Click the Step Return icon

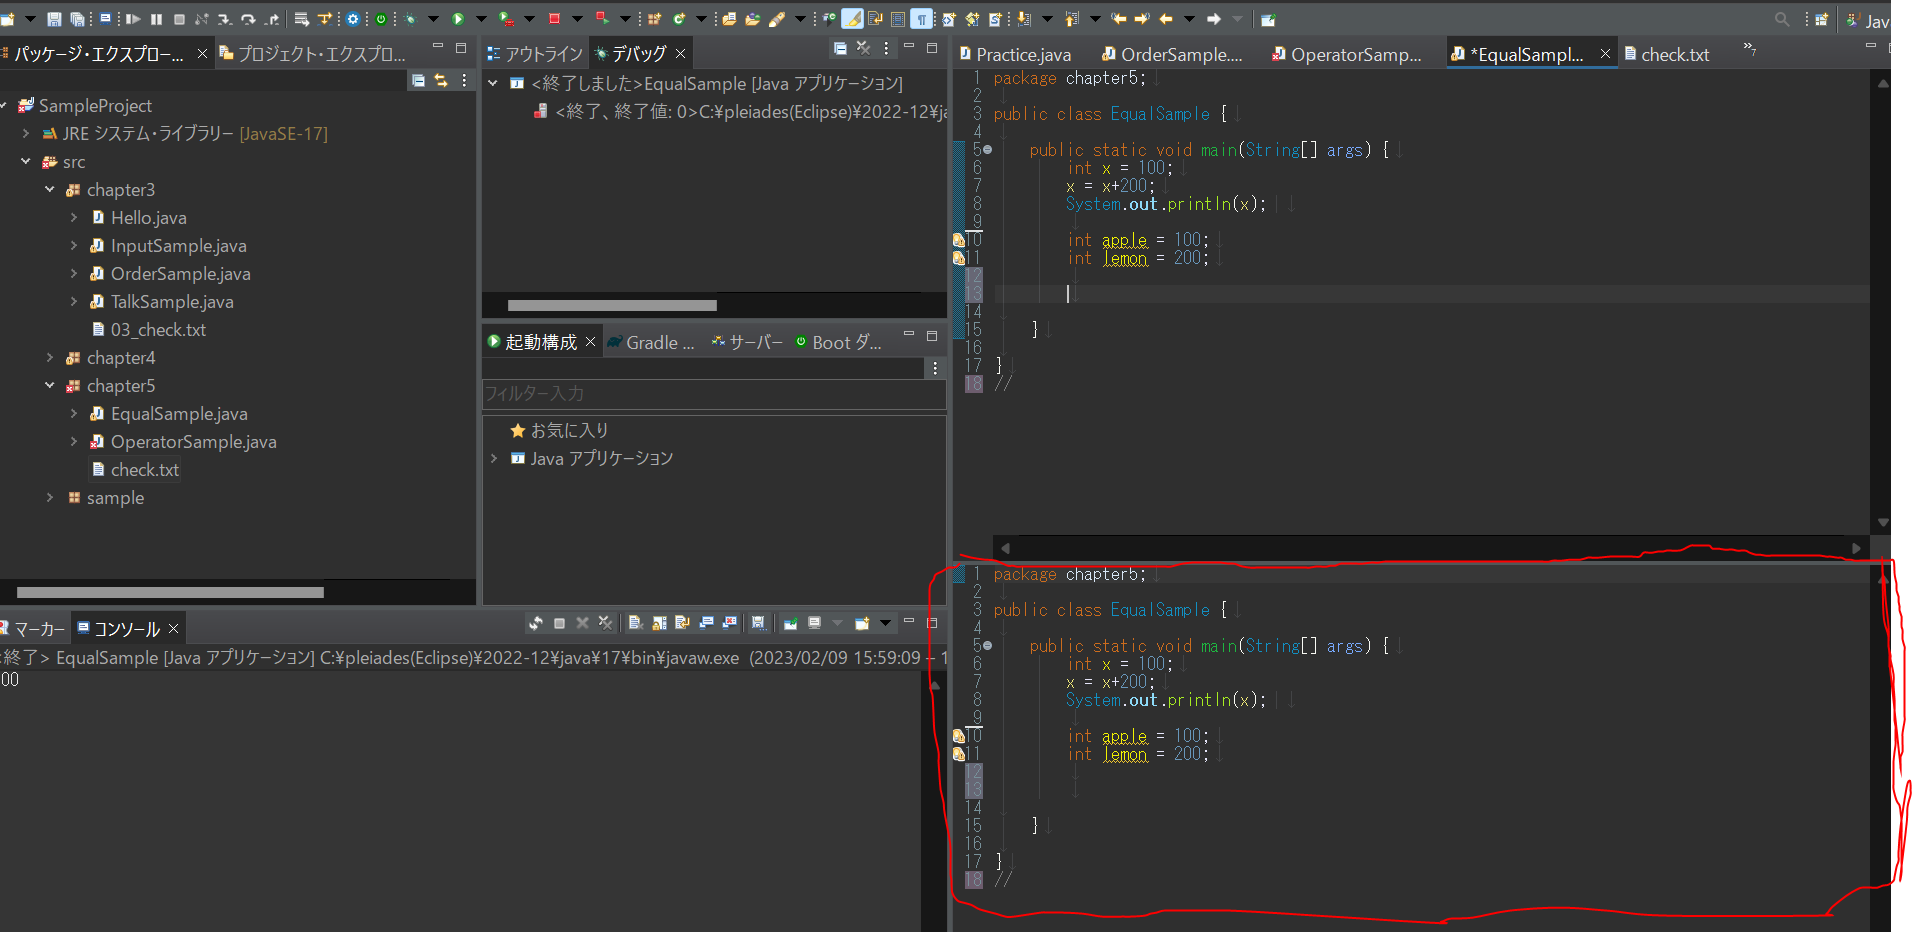pos(272,19)
